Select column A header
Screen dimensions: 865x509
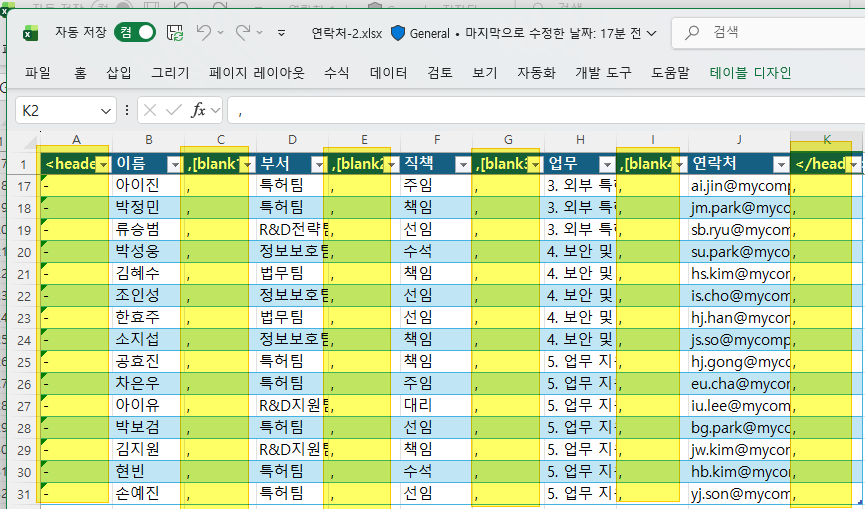[76, 140]
